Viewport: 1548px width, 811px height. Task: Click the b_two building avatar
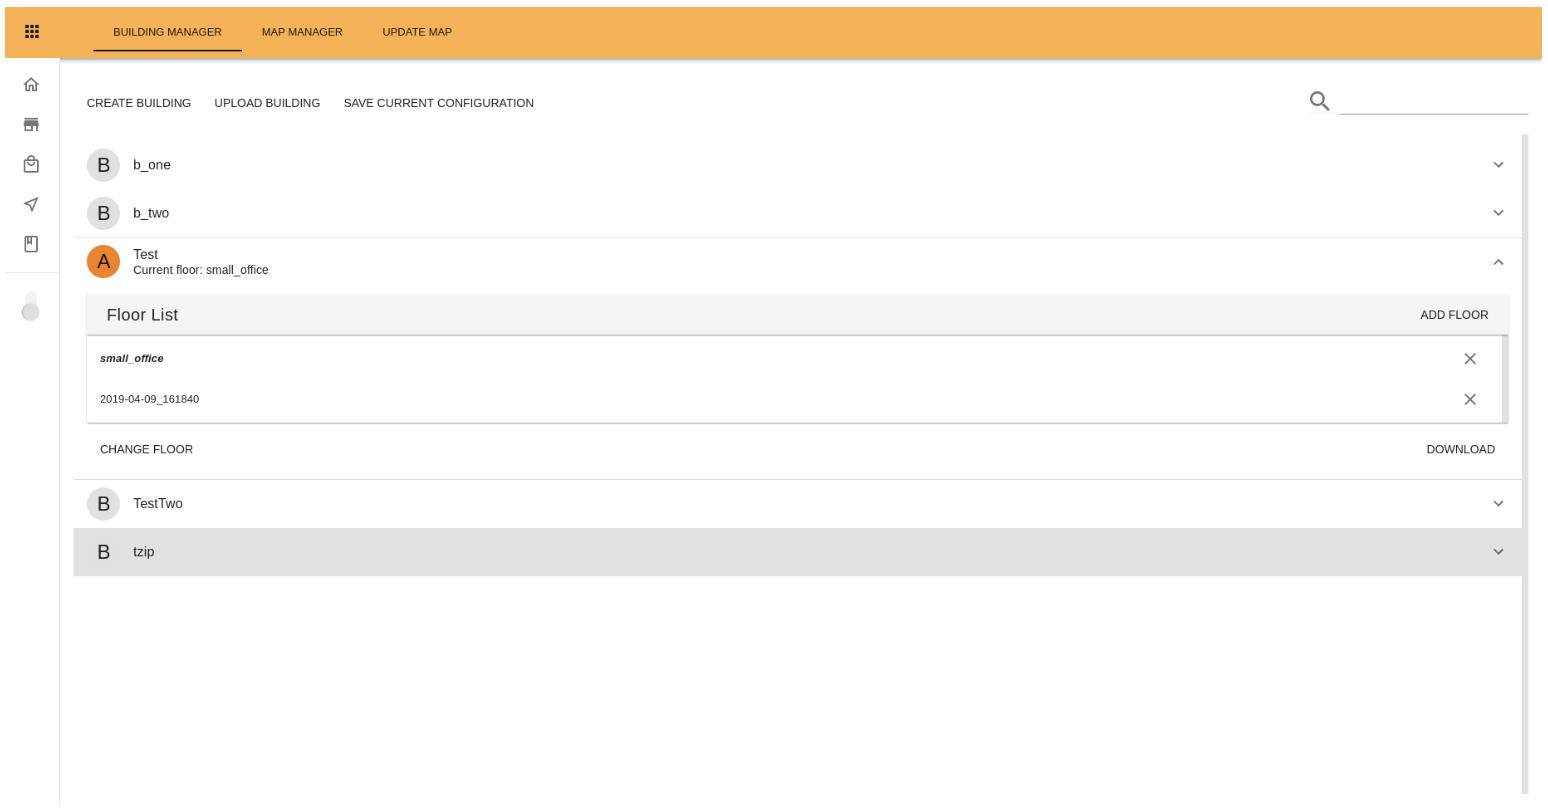(103, 213)
